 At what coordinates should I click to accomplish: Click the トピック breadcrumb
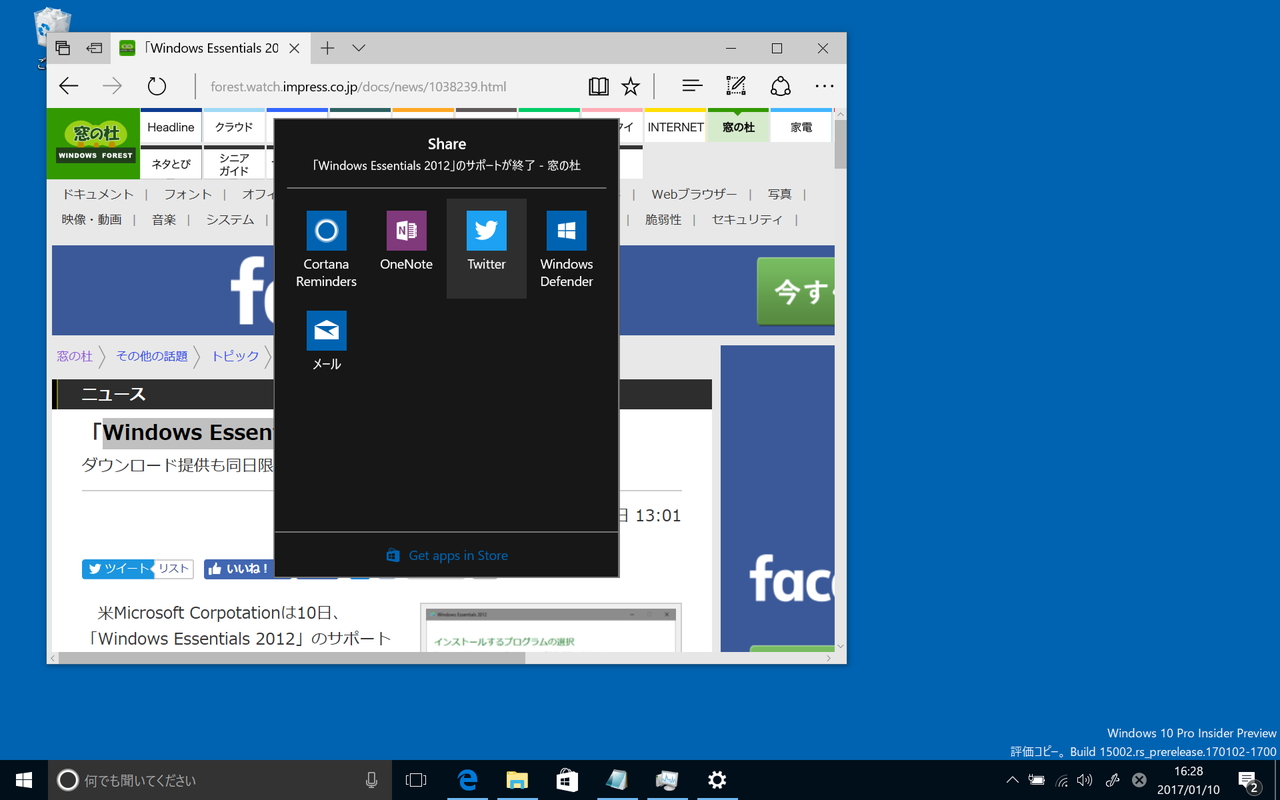(x=235, y=356)
